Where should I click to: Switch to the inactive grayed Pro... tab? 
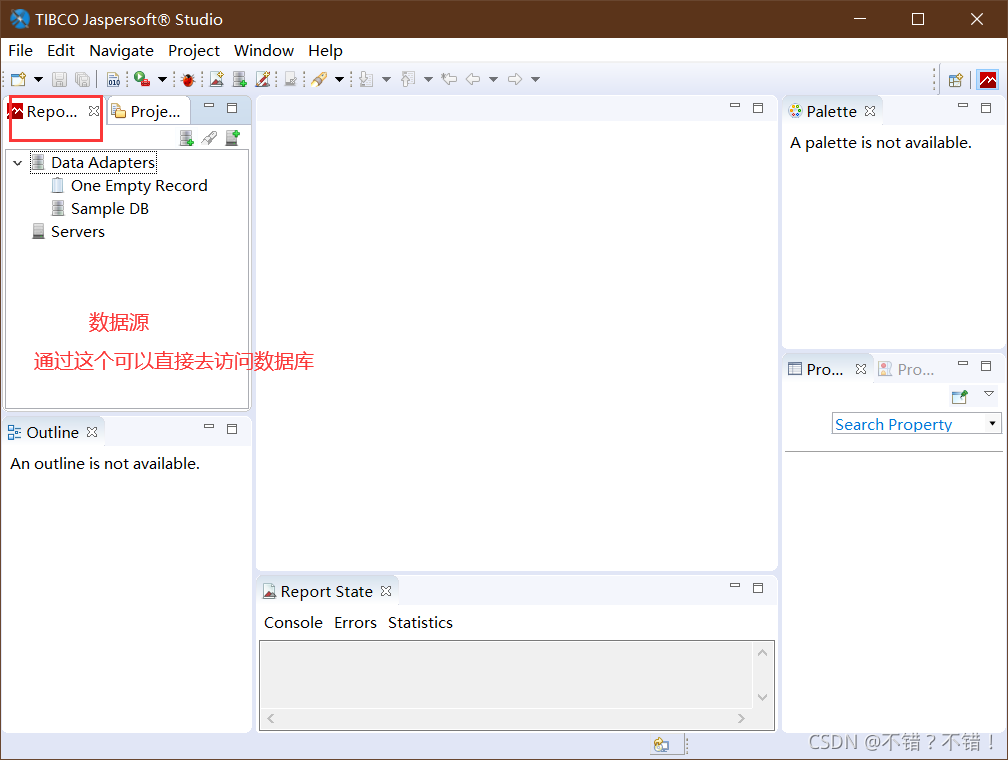[906, 370]
